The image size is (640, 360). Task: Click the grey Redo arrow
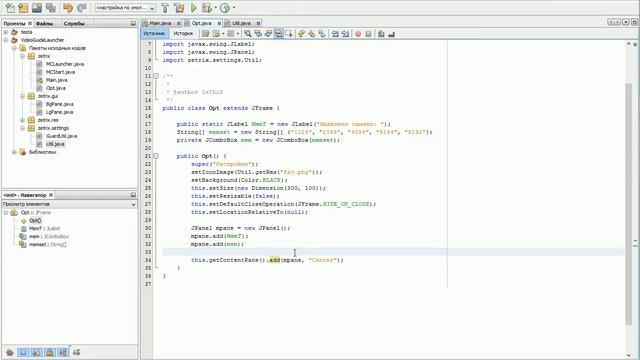(x=82, y=7)
